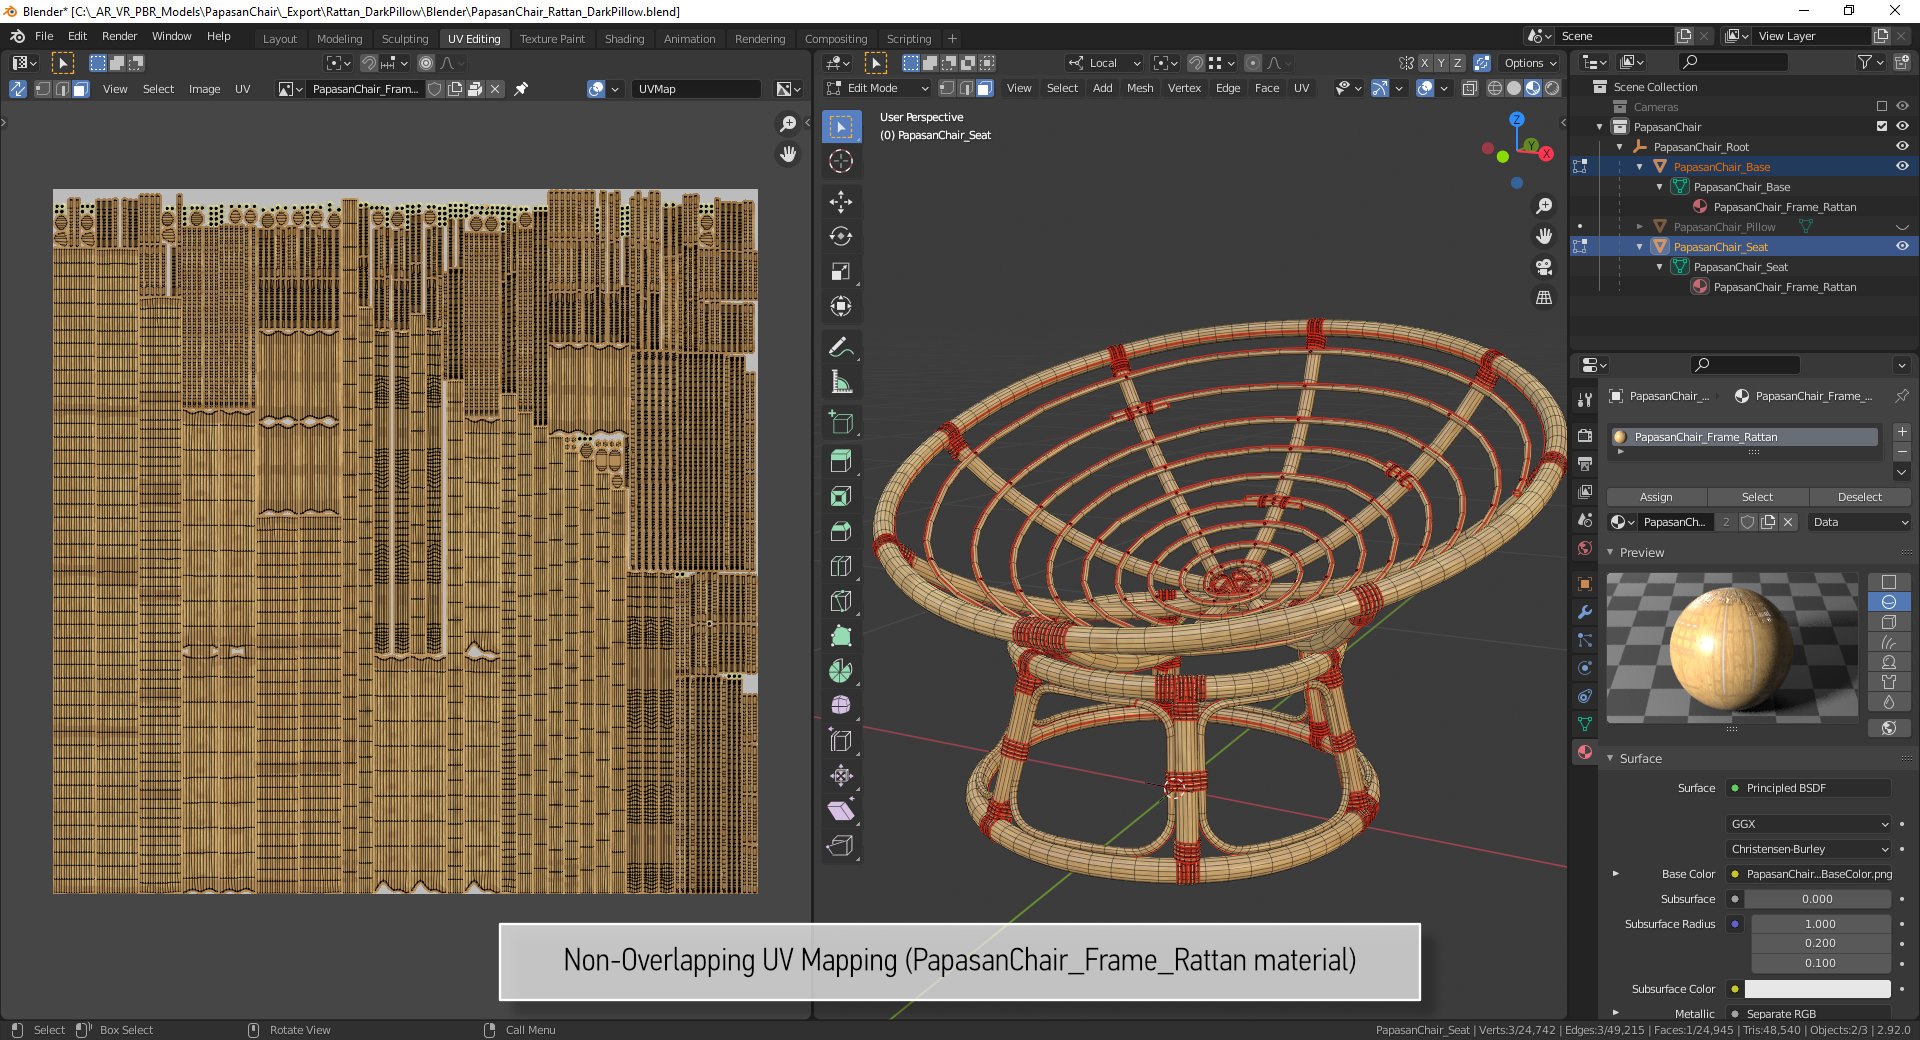Select the Annotate pencil tool
The height and width of the screenshot is (1040, 1920).
pyautogui.click(x=841, y=347)
